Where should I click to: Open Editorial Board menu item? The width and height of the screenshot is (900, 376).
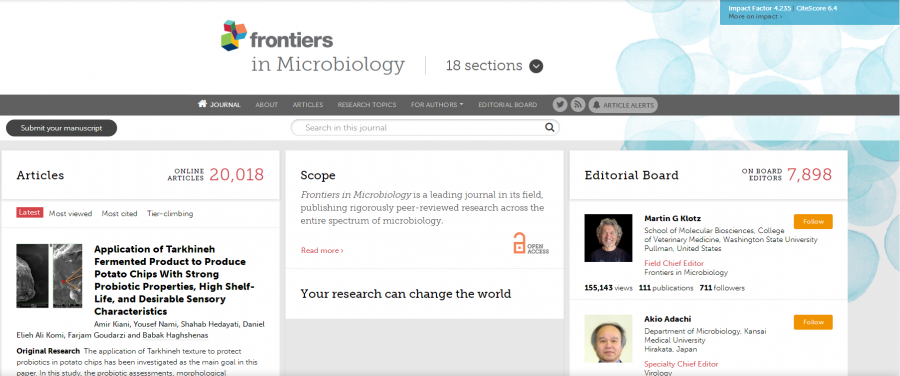[507, 105]
